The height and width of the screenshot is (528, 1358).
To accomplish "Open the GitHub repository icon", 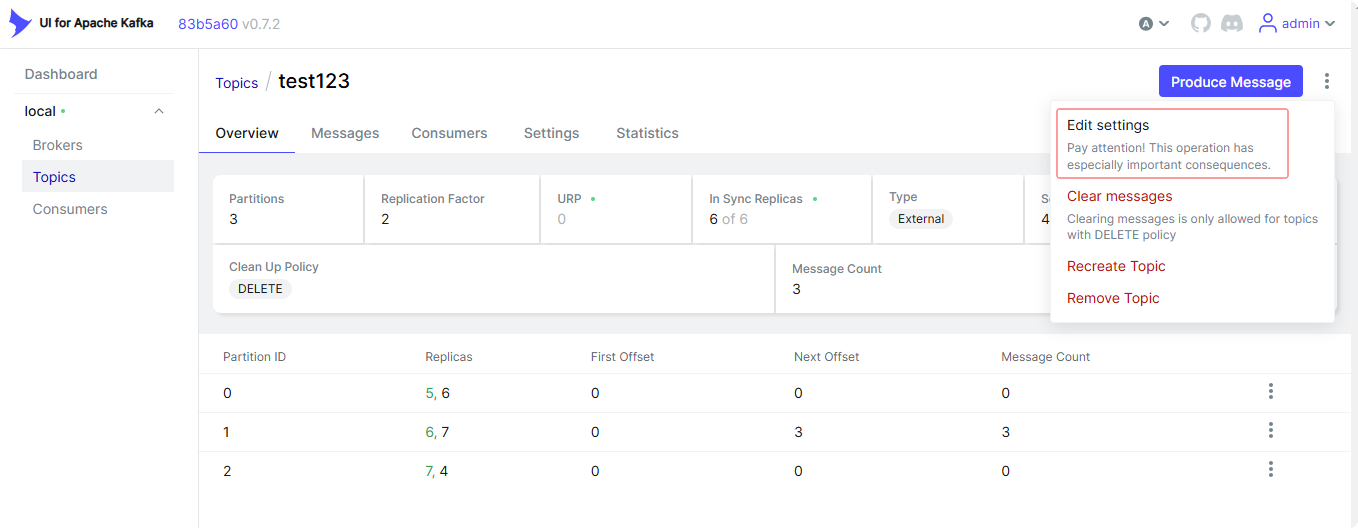I will coord(1201,23).
